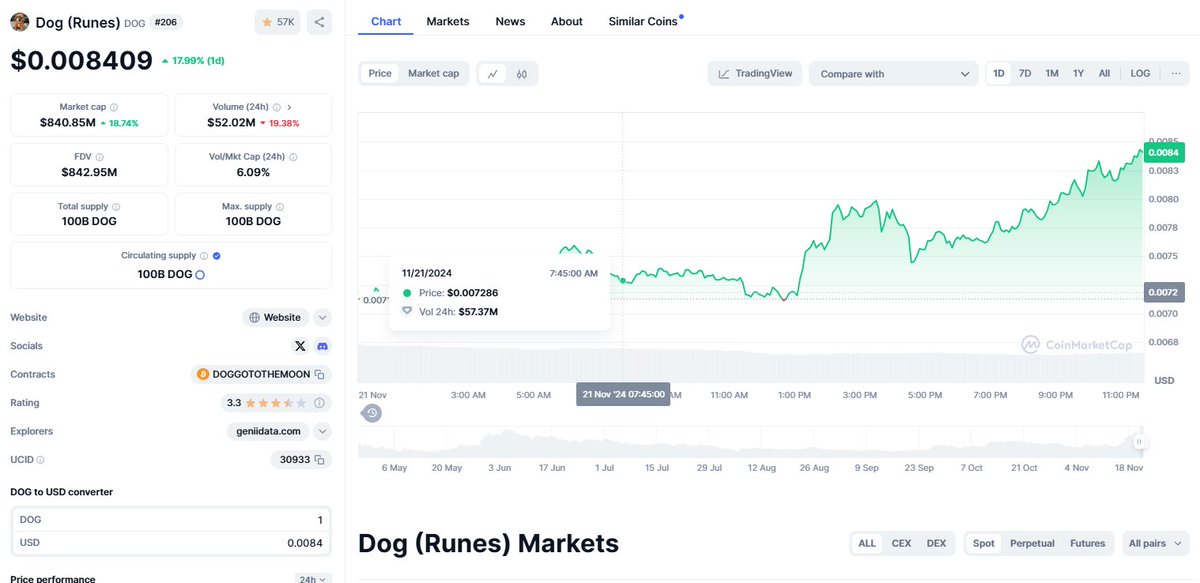The height and width of the screenshot is (583, 1200).
Task: Click the Dog (Runes) coin logo
Action: (x=19, y=22)
